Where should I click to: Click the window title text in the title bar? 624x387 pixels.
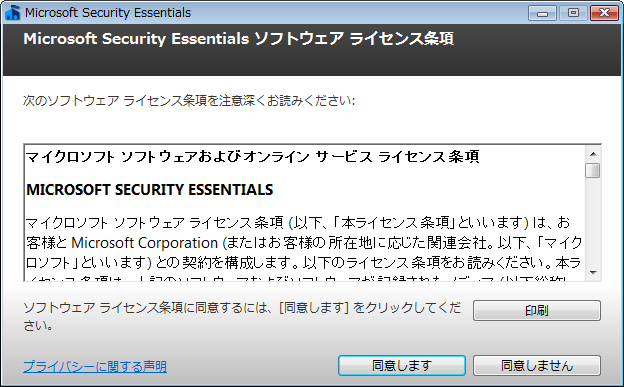pos(108,13)
